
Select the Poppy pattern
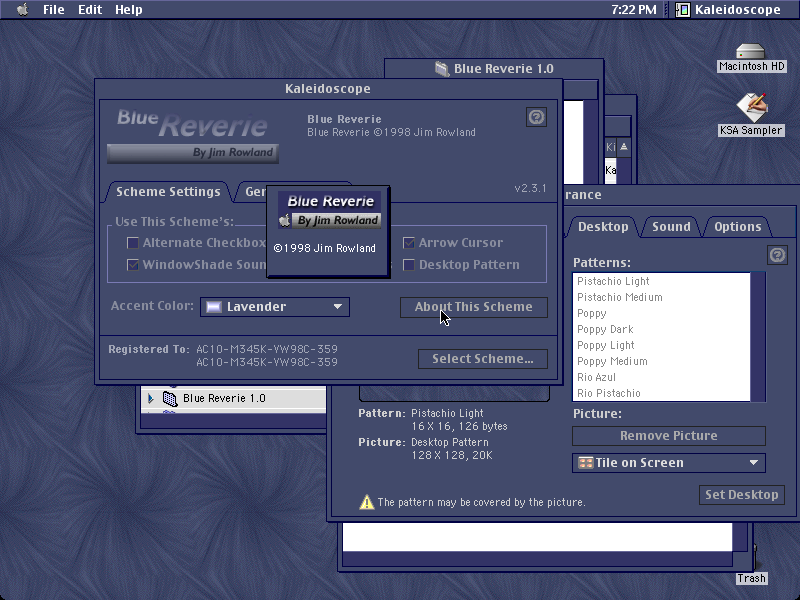tap(661, 313)
